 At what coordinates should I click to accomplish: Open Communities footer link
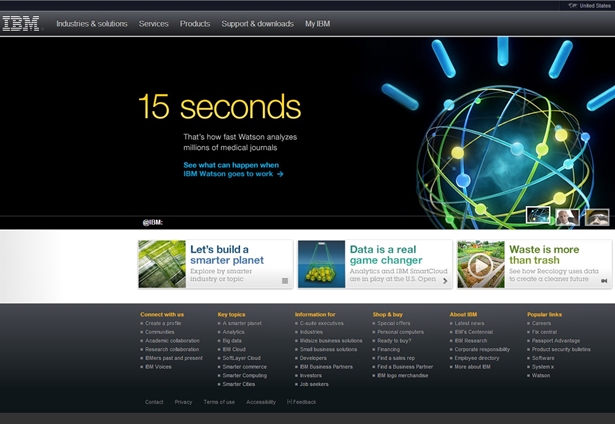click(160, 332)
